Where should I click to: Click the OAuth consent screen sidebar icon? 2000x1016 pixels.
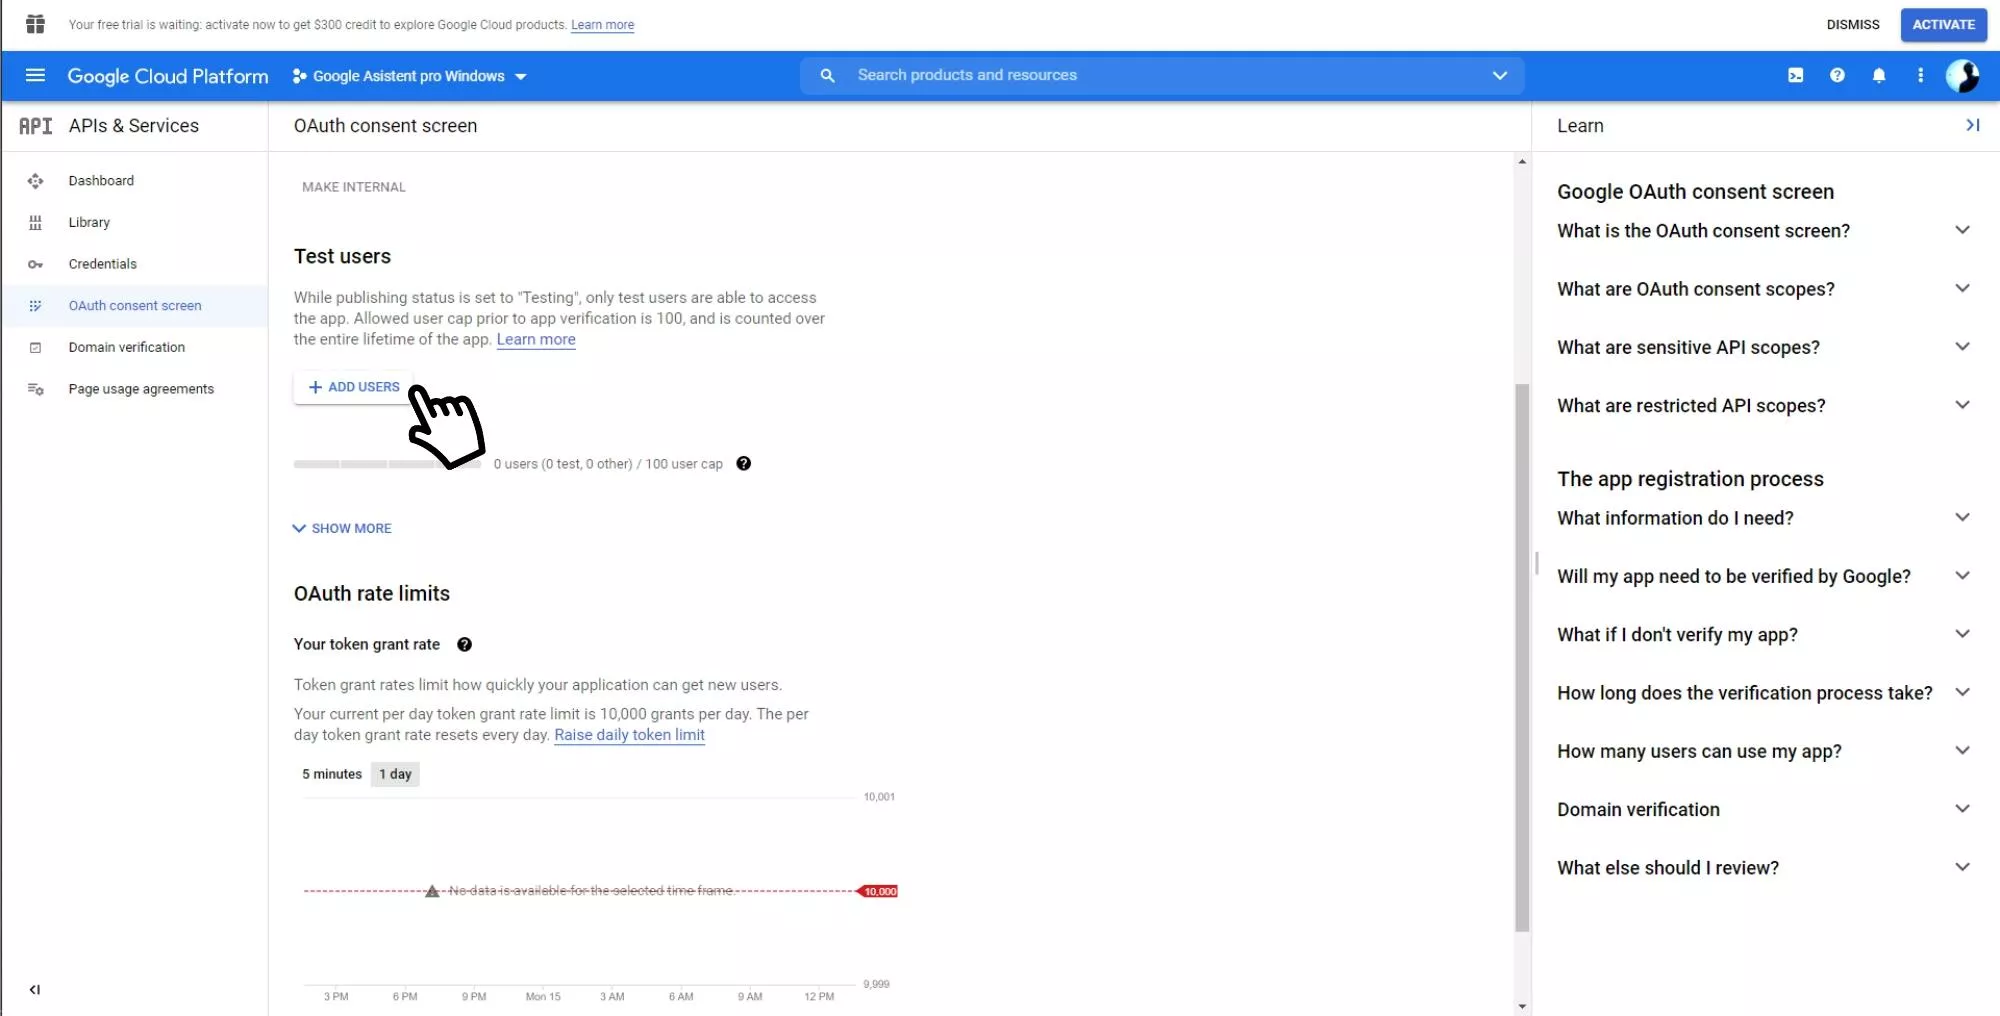[35, 306]
